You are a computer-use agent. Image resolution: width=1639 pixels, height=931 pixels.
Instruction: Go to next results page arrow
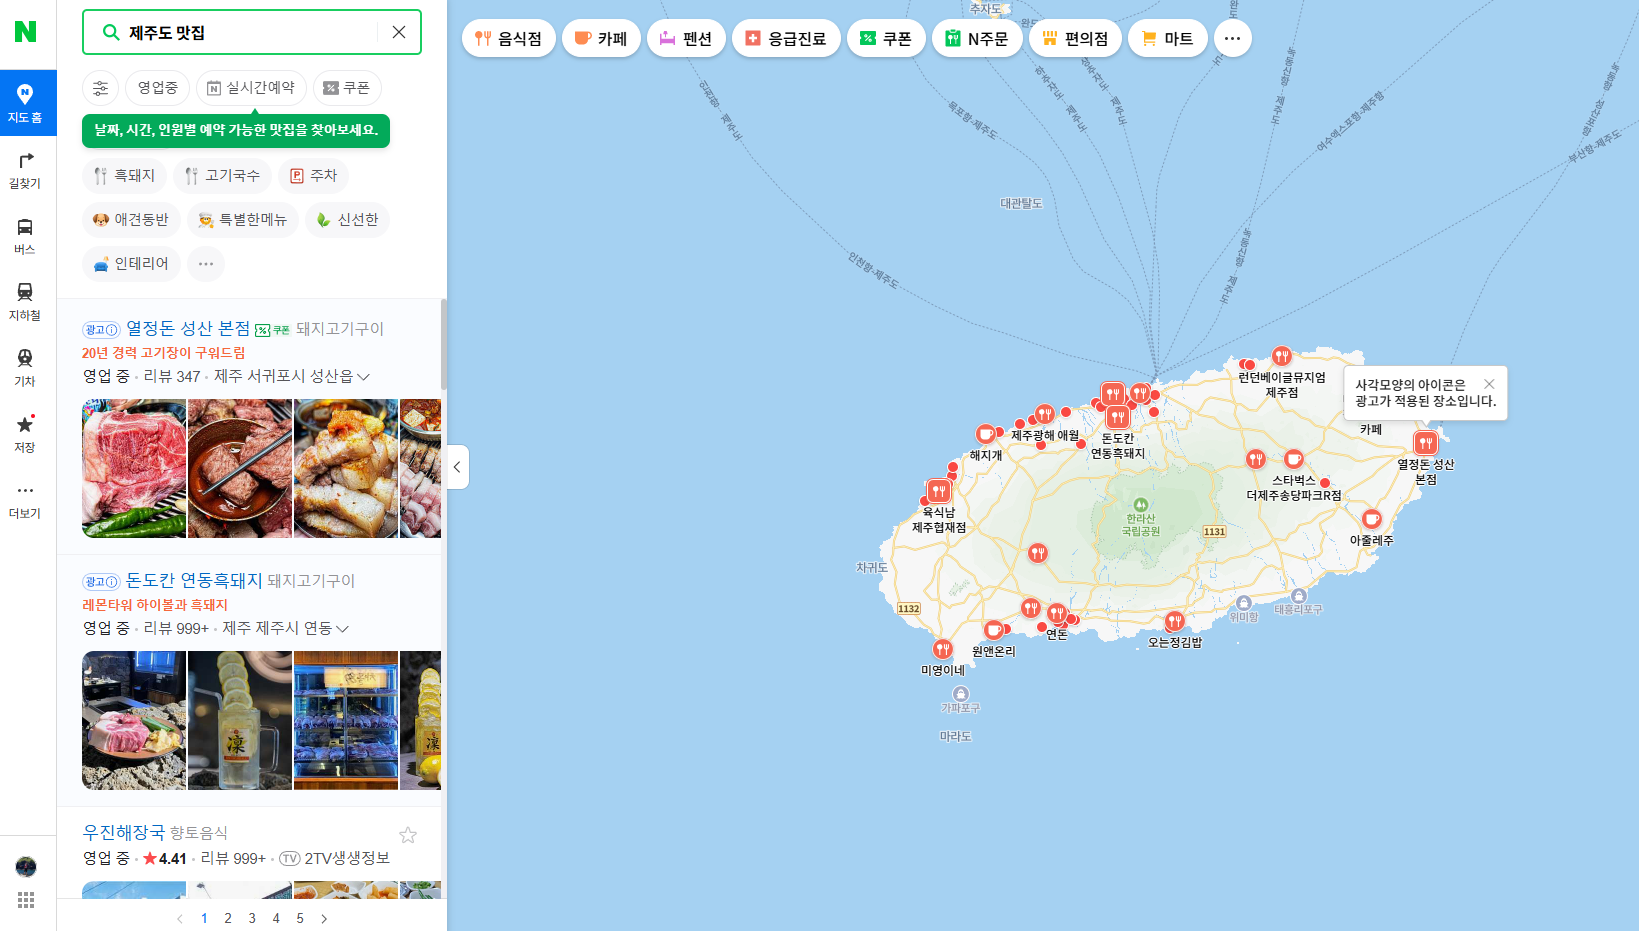pos(324,918)
